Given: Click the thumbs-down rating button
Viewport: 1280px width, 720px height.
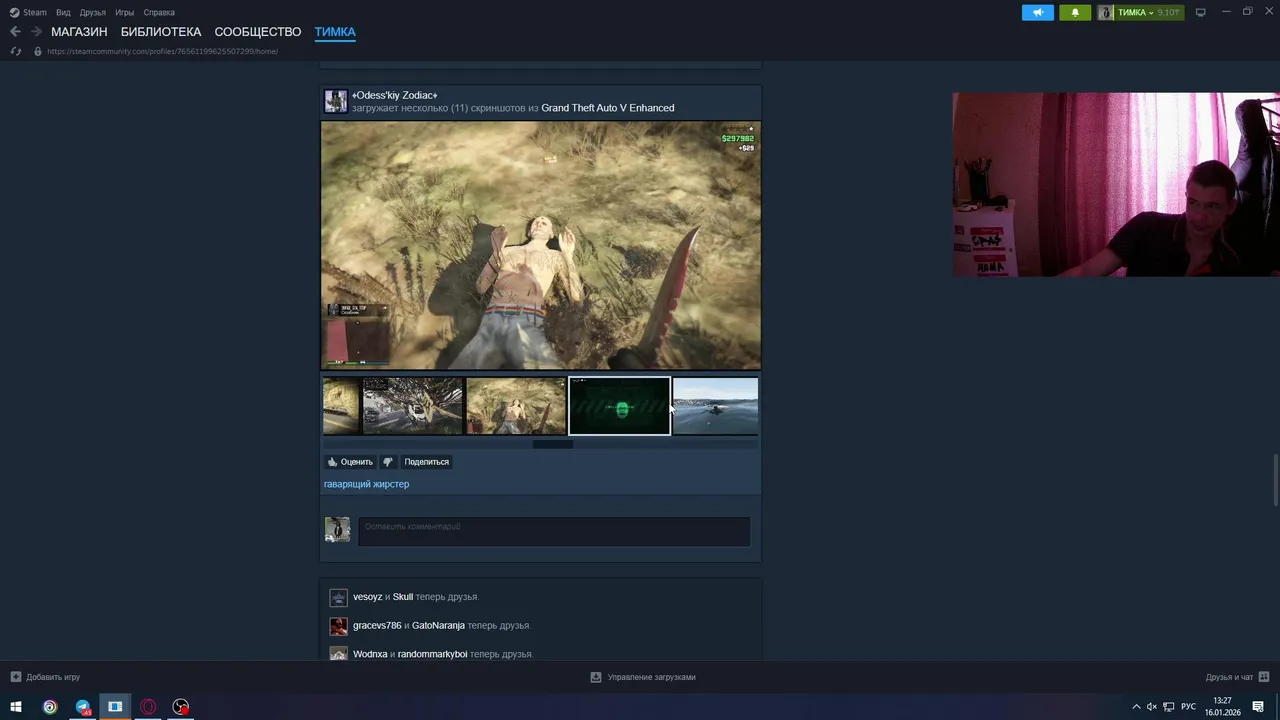Looking at the screenshot, I should point(388,462).
